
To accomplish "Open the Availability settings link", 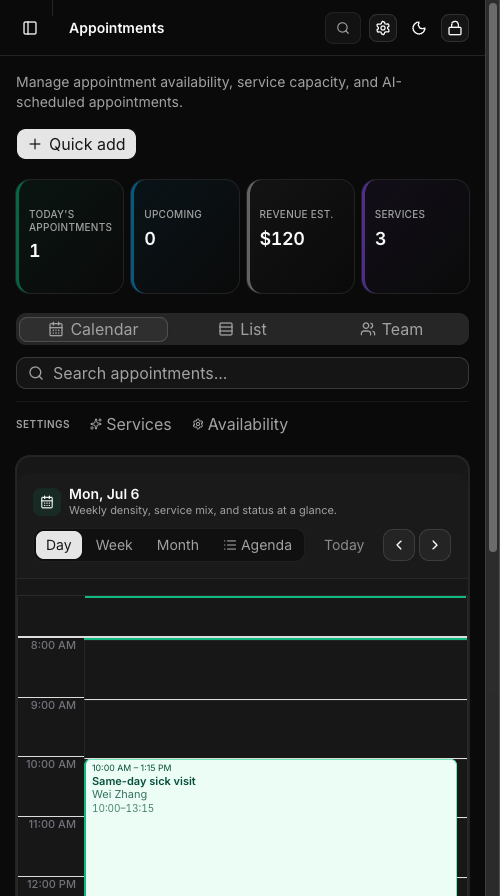I will (x=240, y=424).
